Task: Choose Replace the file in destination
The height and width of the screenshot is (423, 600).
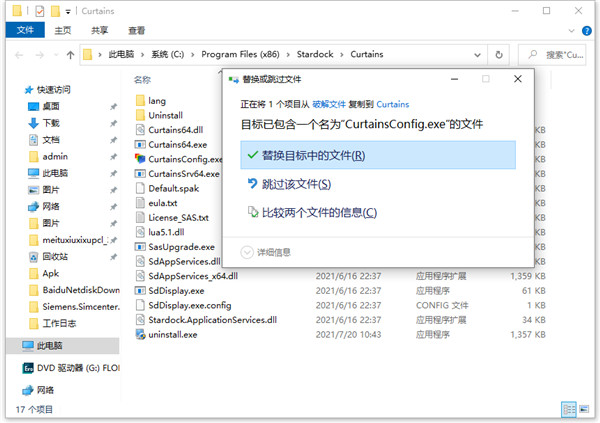Action: coord(378,155)
